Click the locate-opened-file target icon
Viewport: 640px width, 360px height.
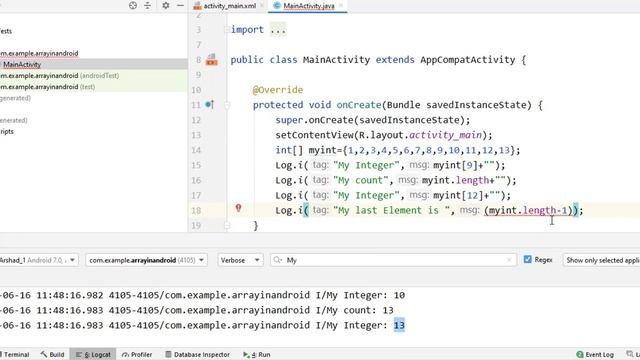point(133,5)
